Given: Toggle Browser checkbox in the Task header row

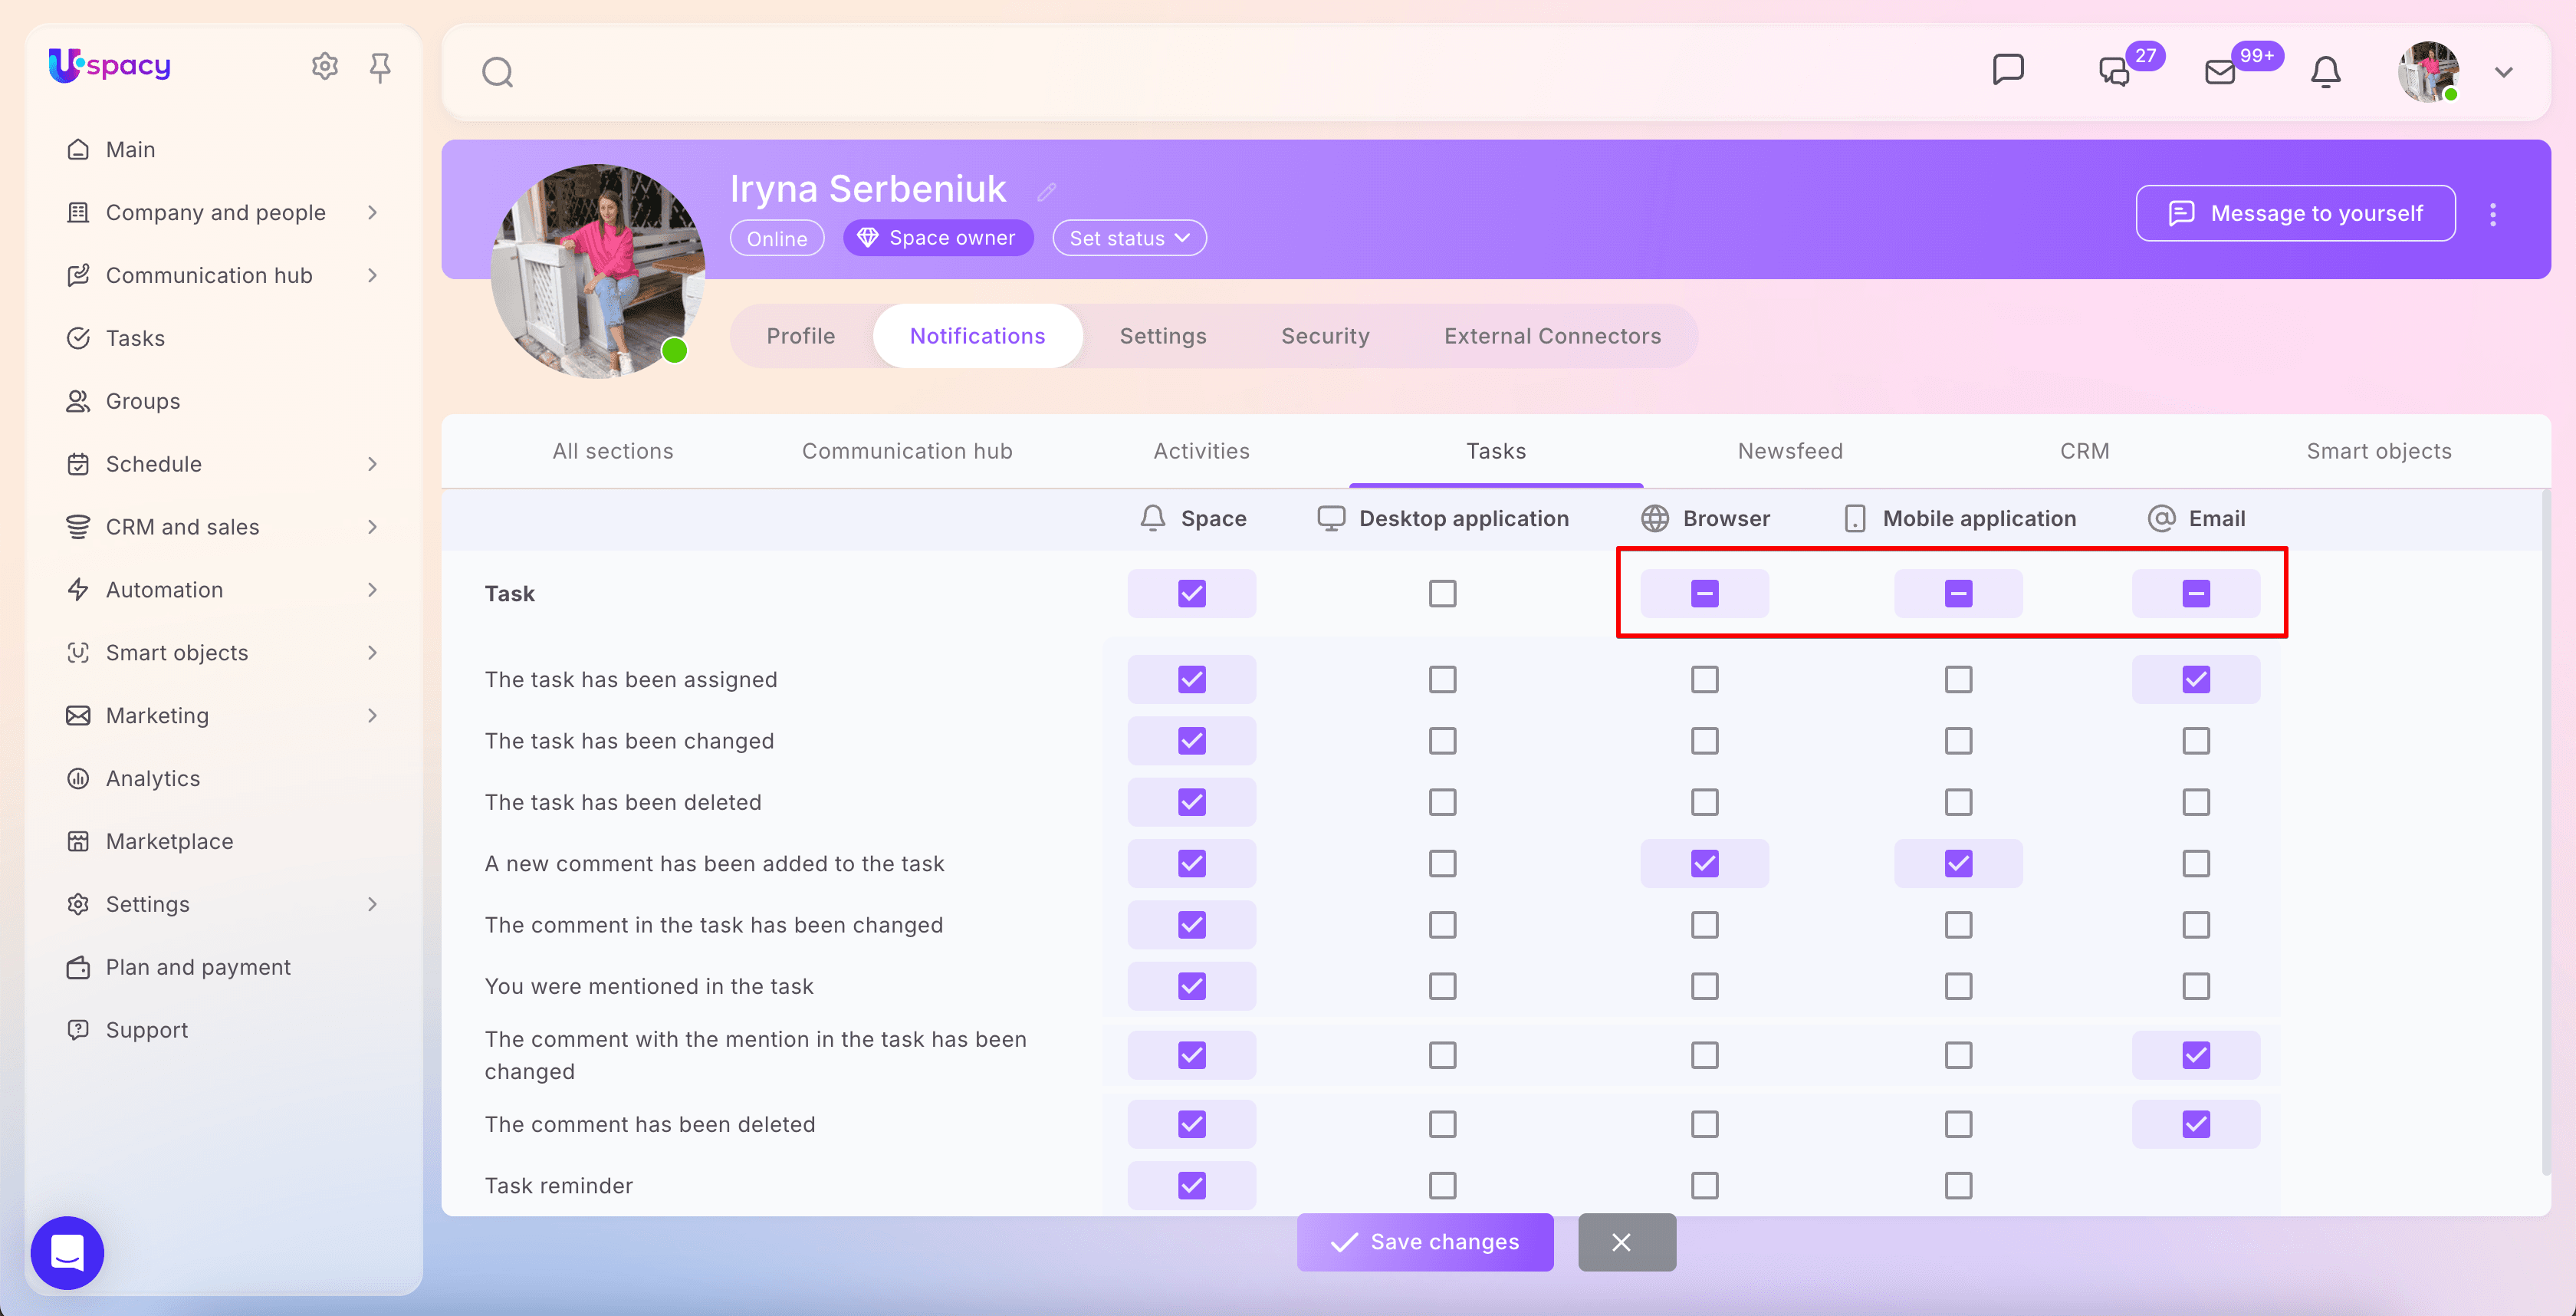Looking at the screenshot, I should coord(1705,594).
